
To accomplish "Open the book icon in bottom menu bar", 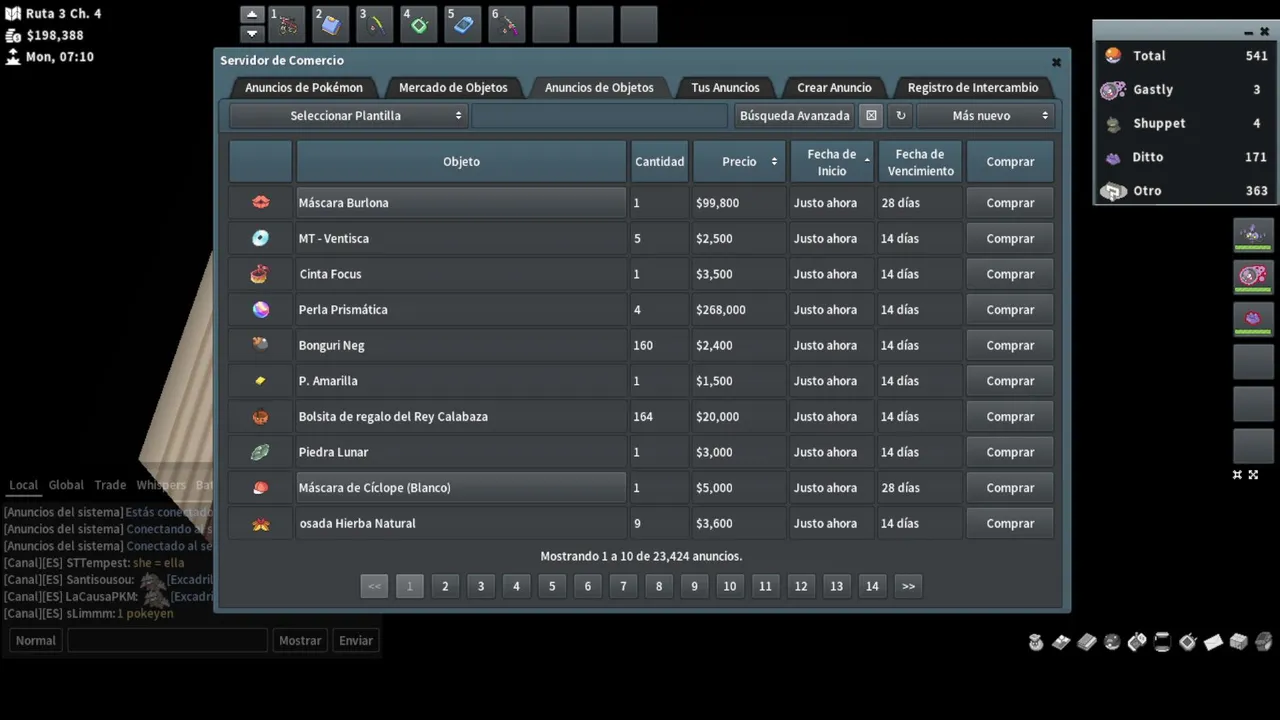I will tap(1087, 642).
